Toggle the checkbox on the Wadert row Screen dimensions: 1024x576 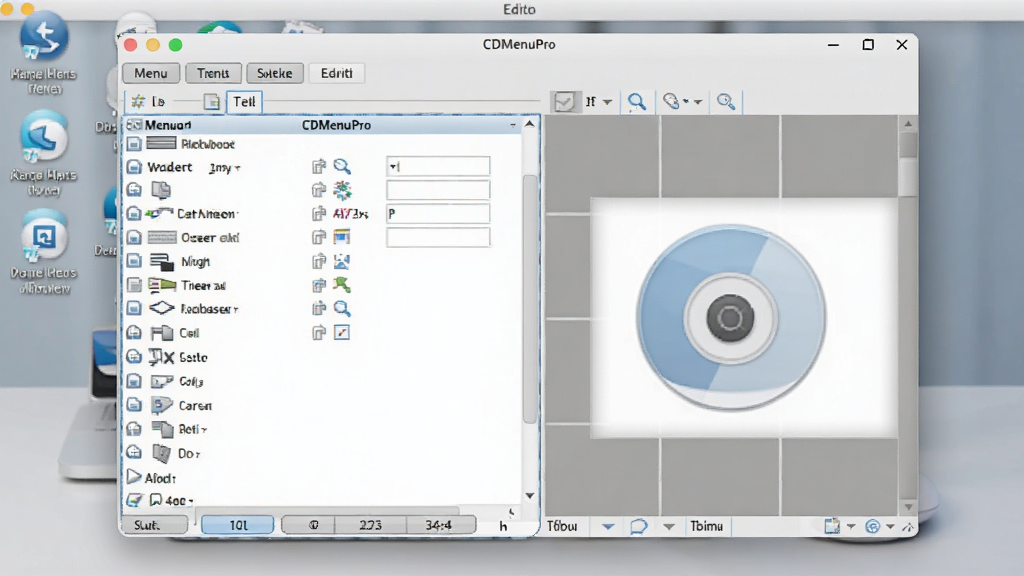point(134,167)
